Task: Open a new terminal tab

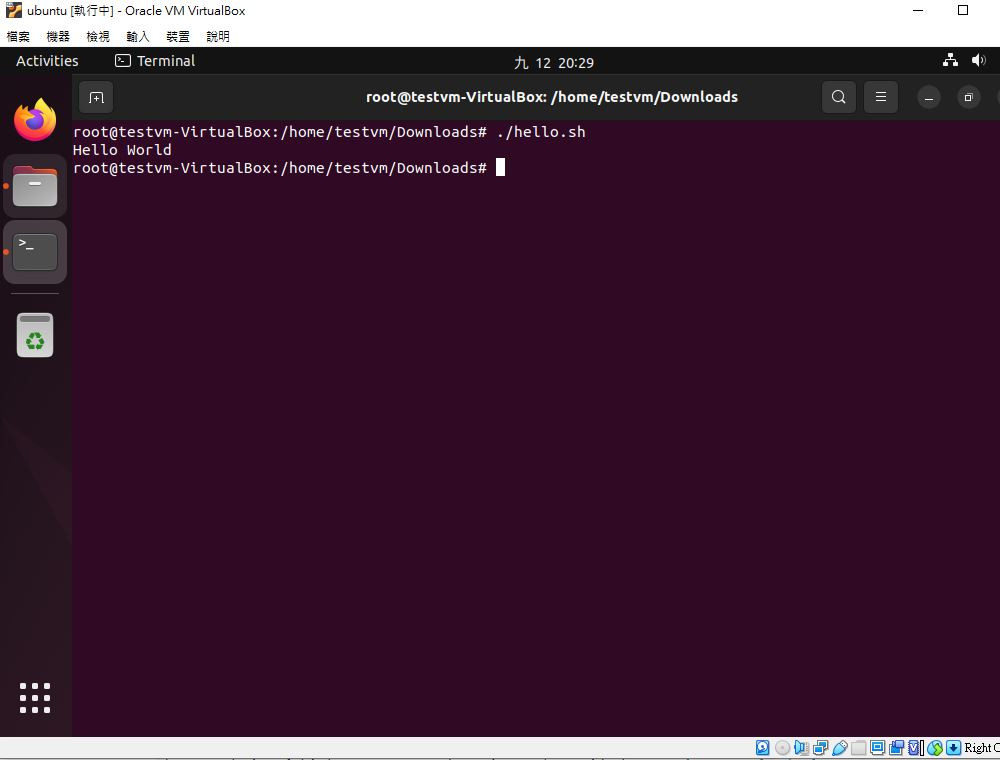Action: pyautogui.click(x=96, y=98)
